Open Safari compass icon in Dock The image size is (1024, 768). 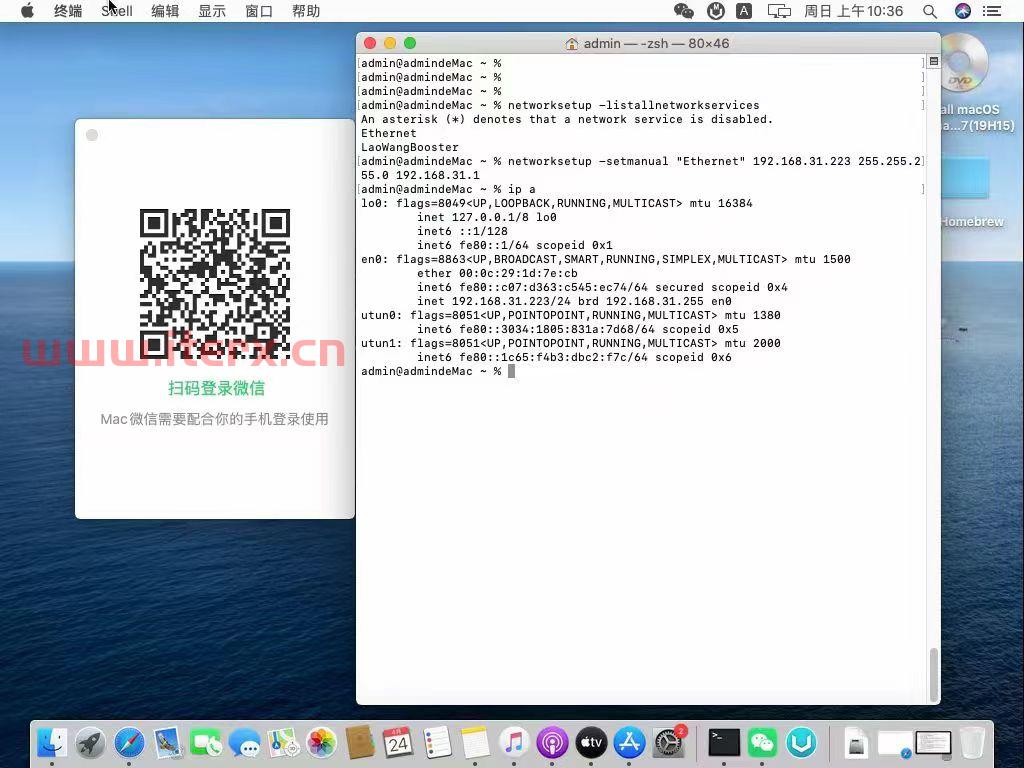click(129, 743)
